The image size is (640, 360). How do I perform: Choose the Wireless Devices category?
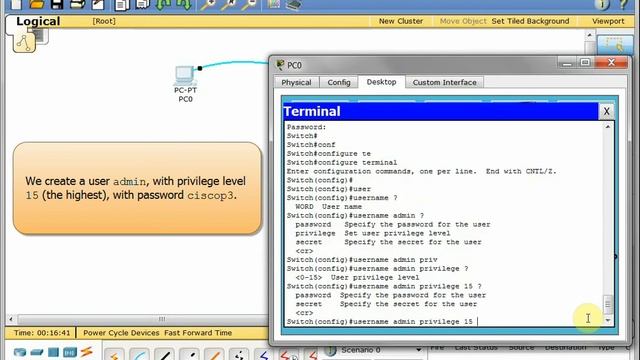[x=70, y=352]
